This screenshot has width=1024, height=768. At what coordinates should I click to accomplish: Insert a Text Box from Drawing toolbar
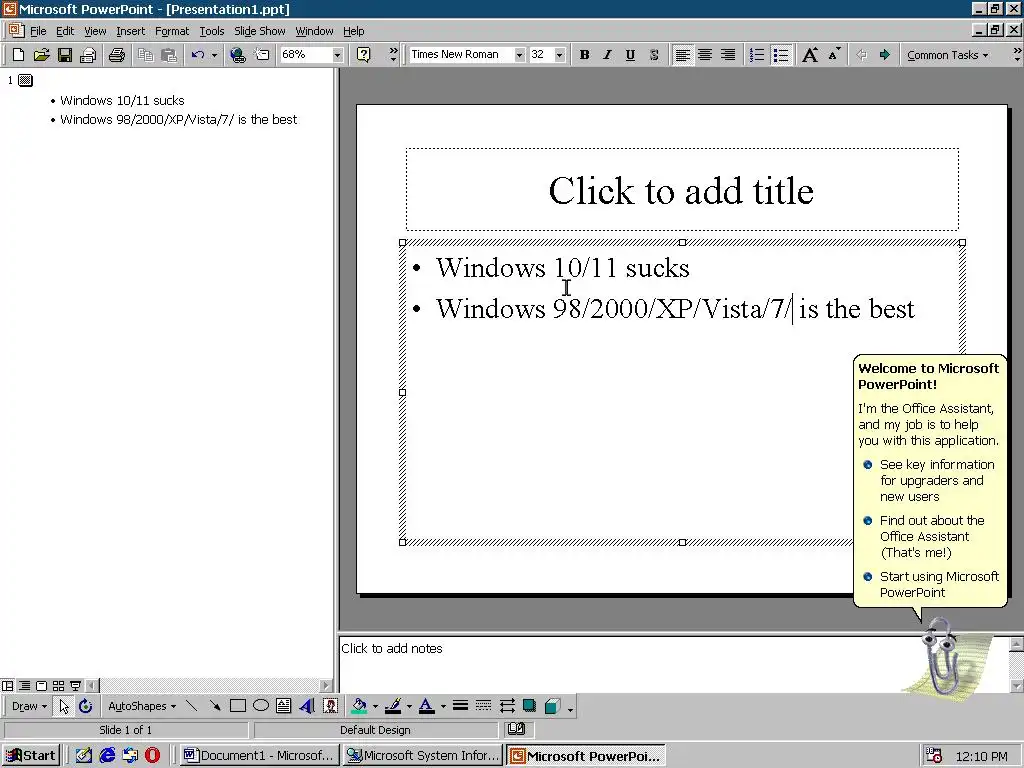coord(283,706)
